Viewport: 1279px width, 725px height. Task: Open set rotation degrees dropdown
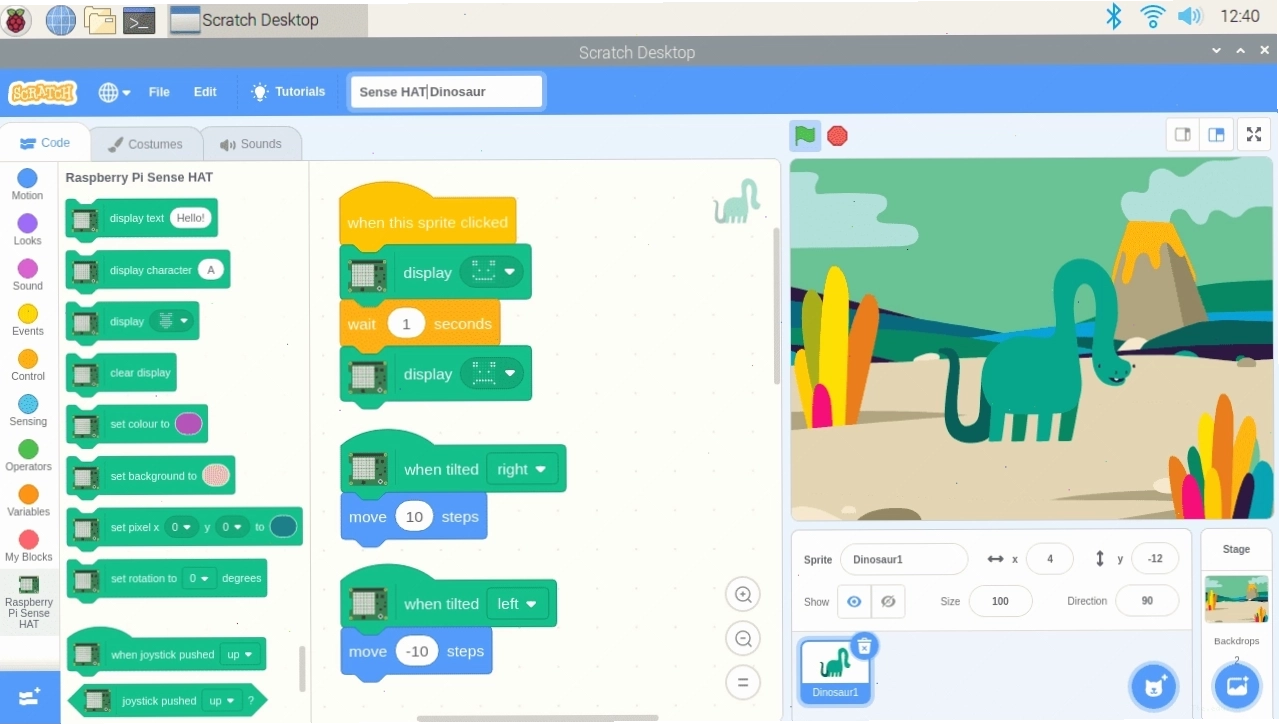click(200, 579)
